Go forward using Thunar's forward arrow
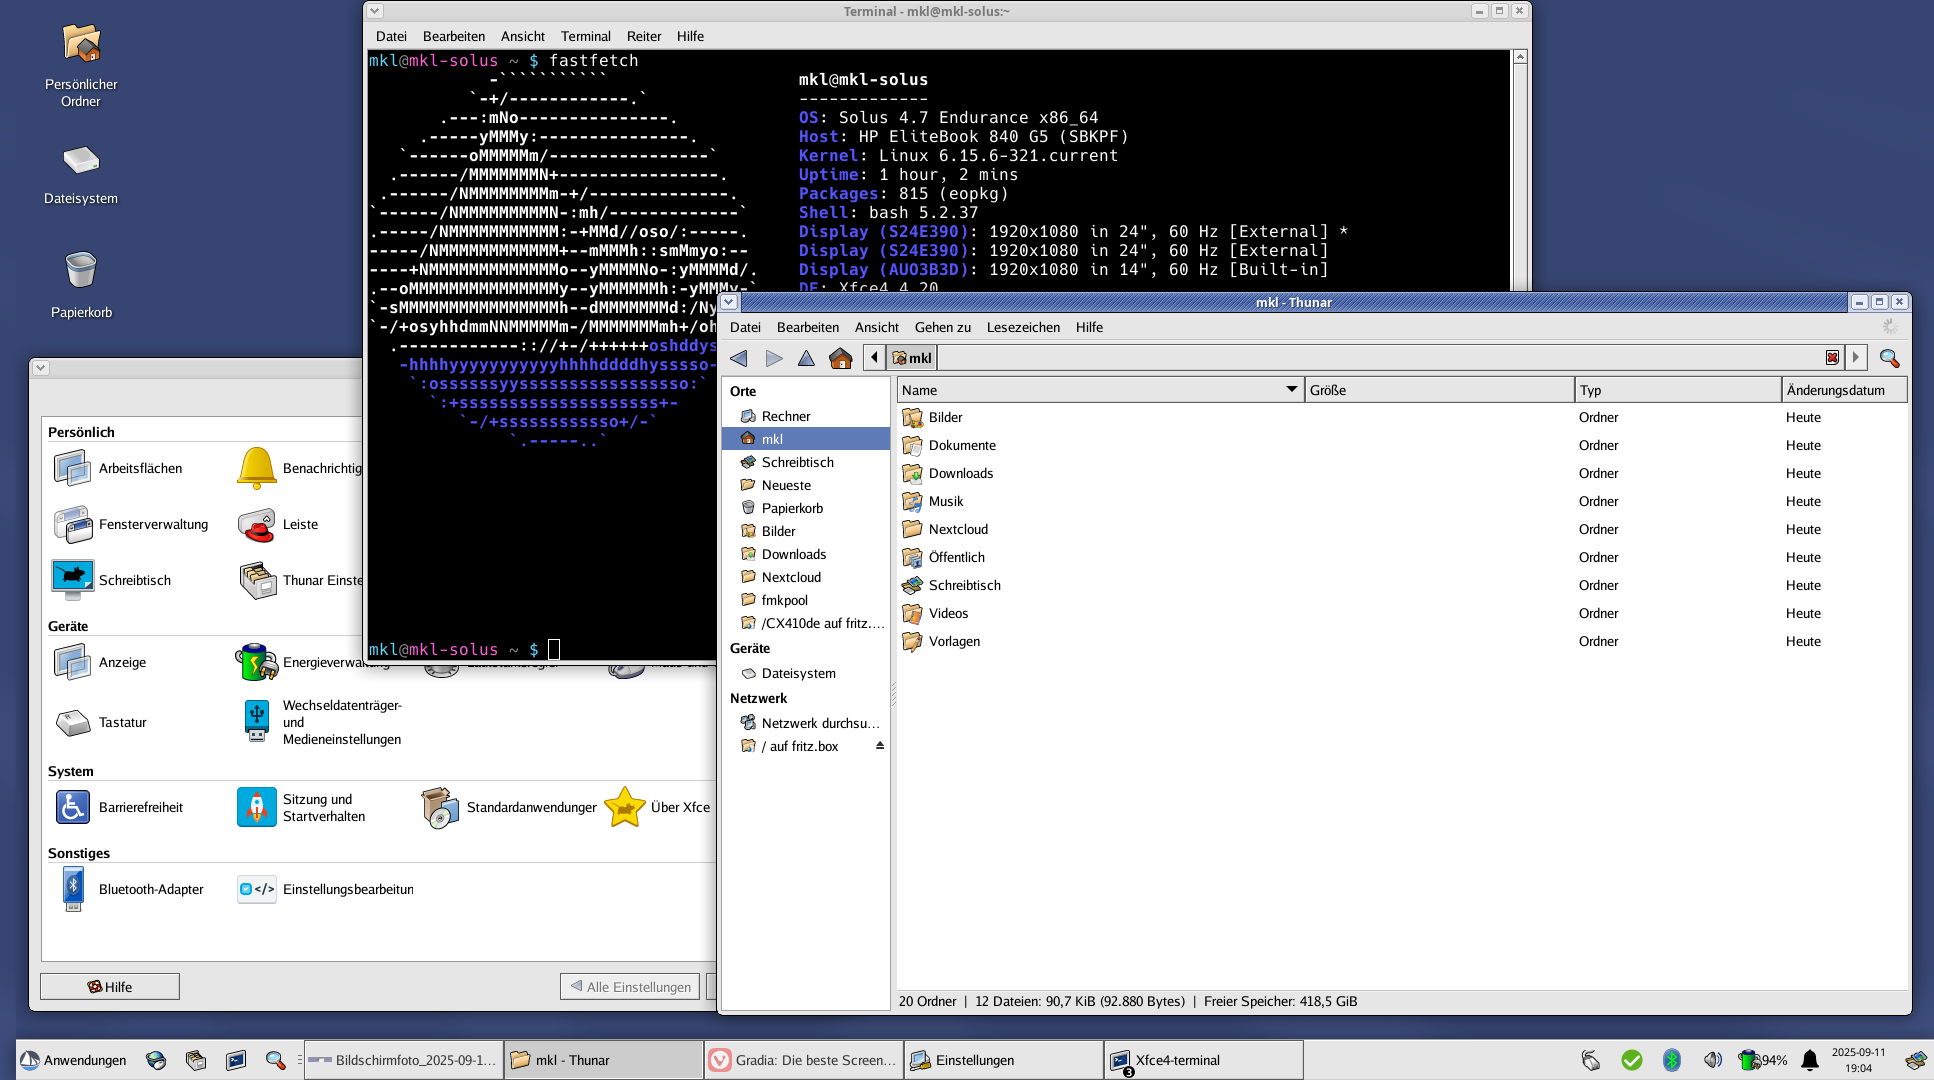Screen dimensions: 1934x1080 [x=773, y=358]
